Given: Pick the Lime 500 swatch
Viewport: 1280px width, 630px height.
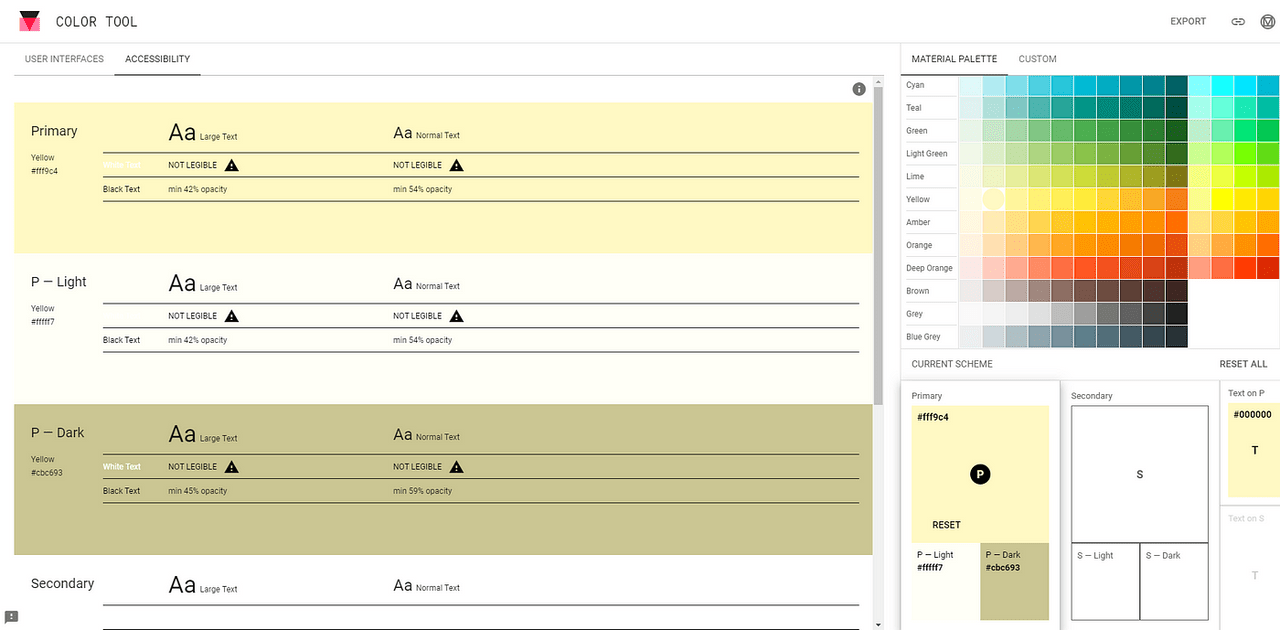Looking at the screenshot, I should [1084, 178].
